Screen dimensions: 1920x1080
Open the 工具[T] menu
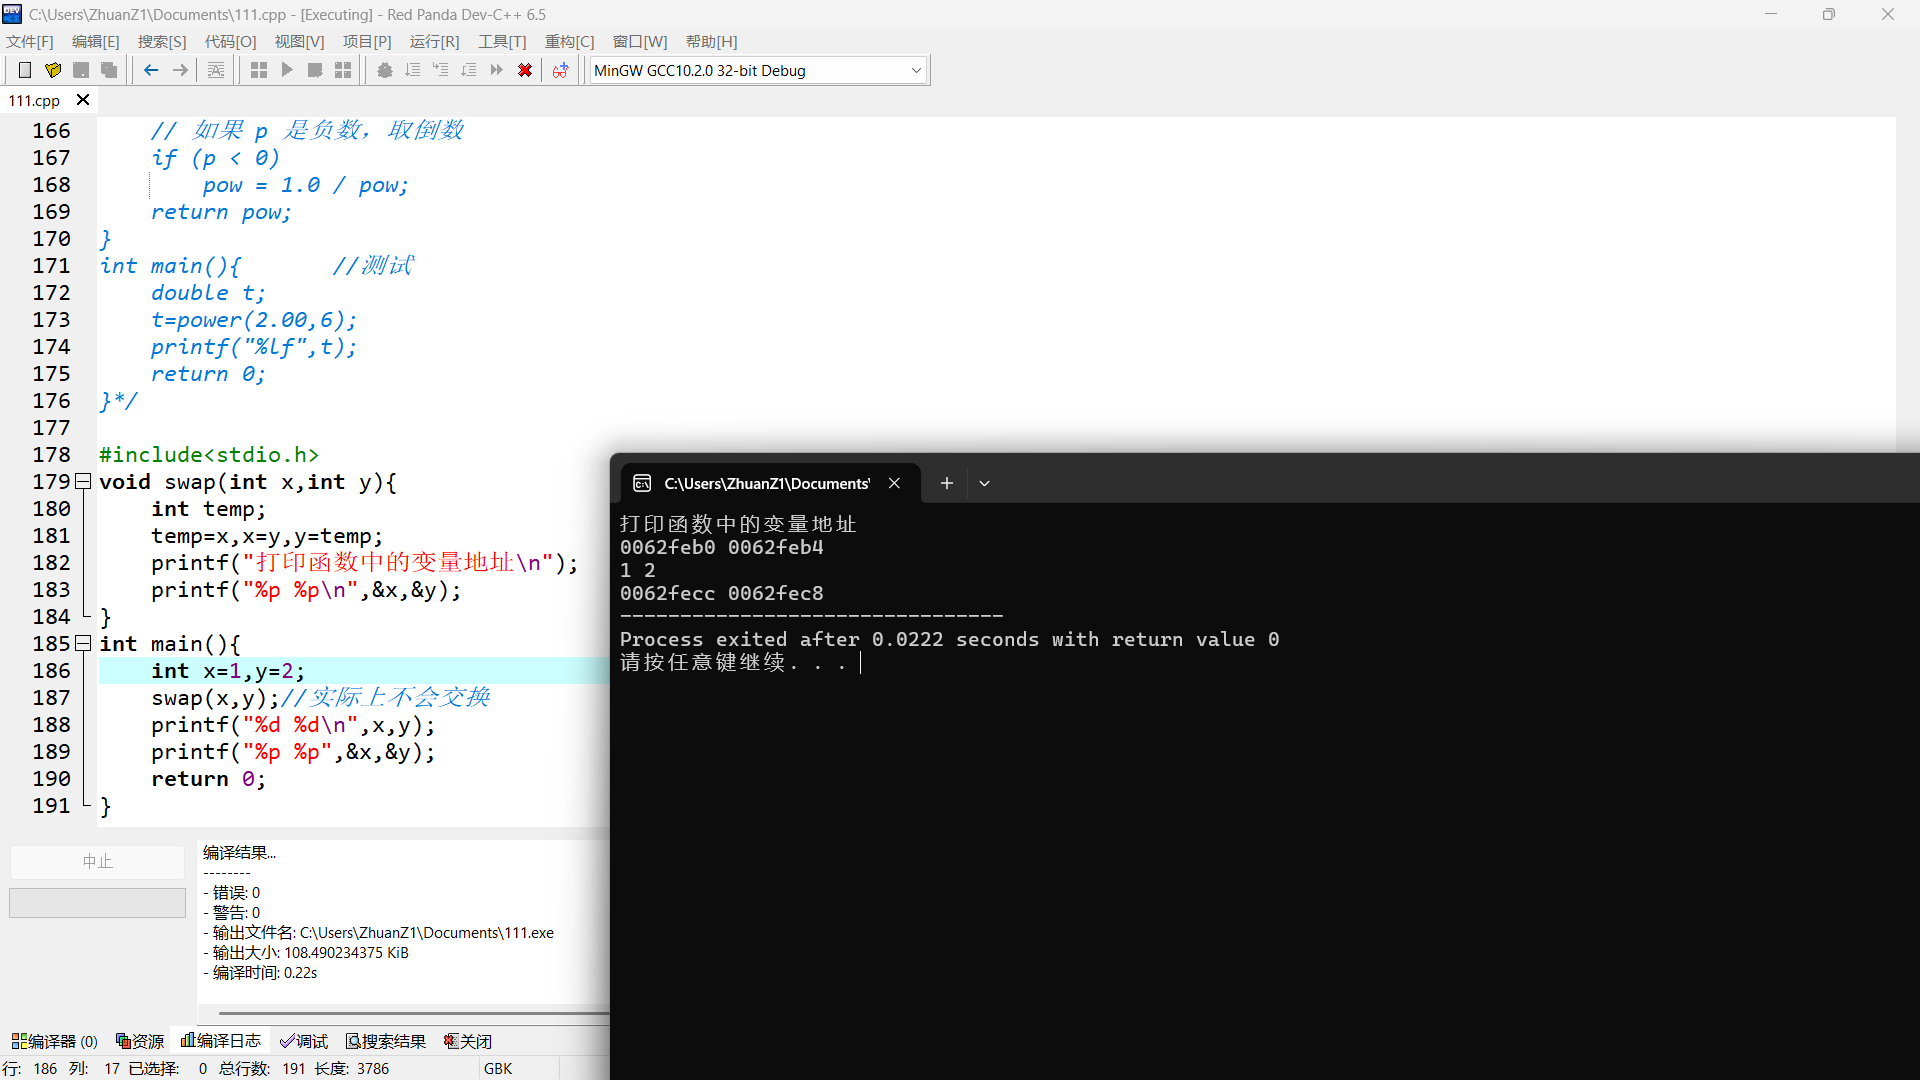click(x=501, y=41)
